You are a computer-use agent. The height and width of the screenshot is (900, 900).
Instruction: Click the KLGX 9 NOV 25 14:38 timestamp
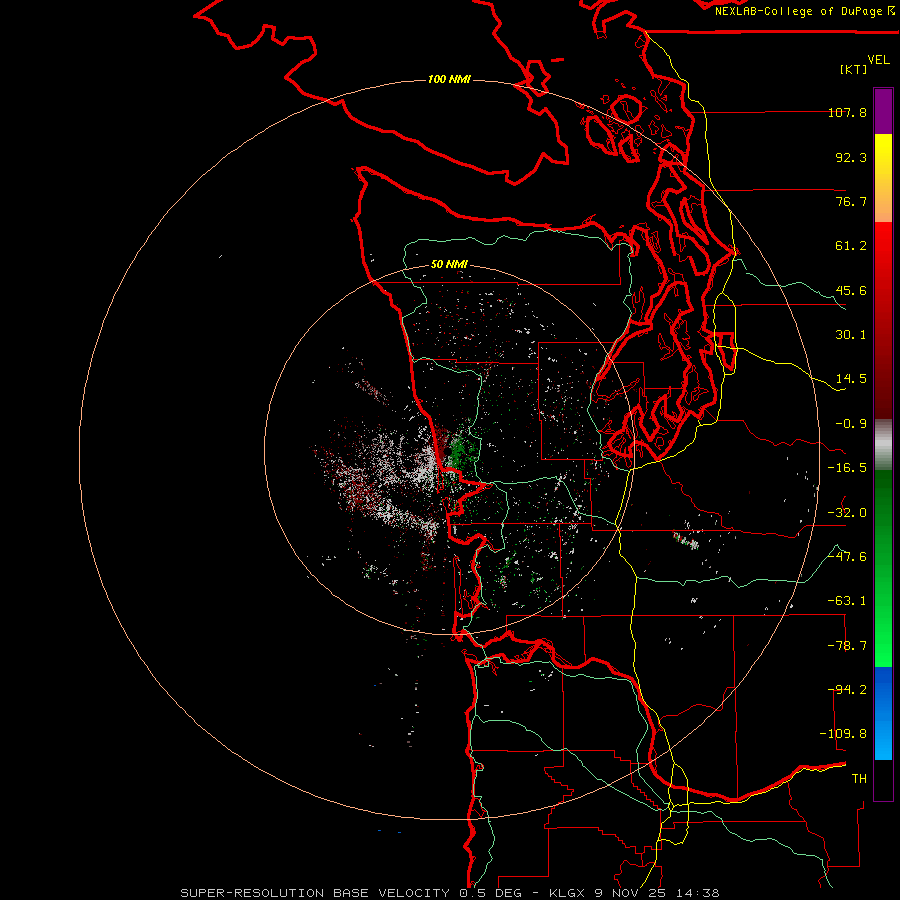pos(634,893)
